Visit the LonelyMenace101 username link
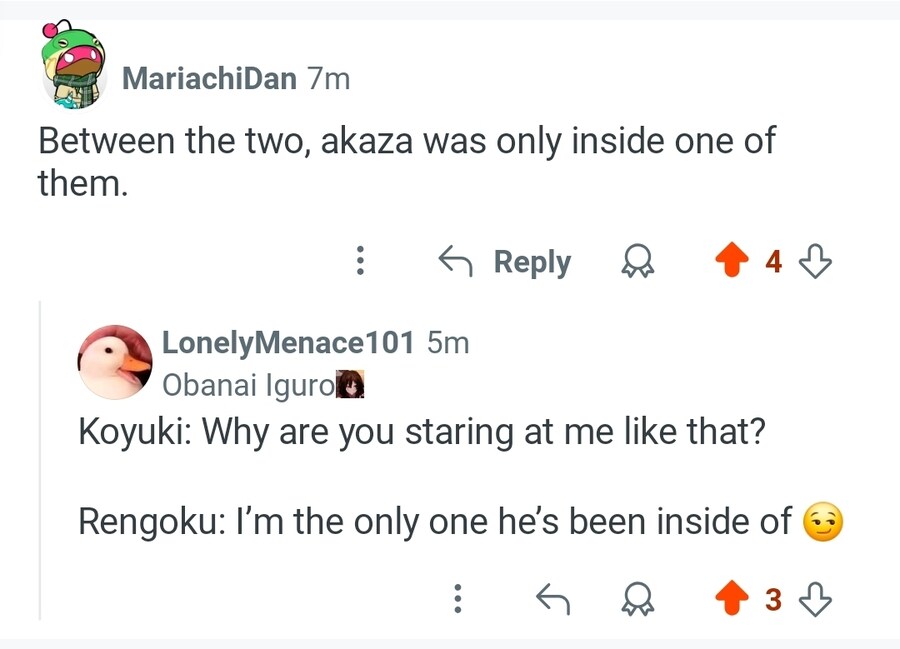The width and height of the screenshot is (900, 649). (x=288, y=342)
